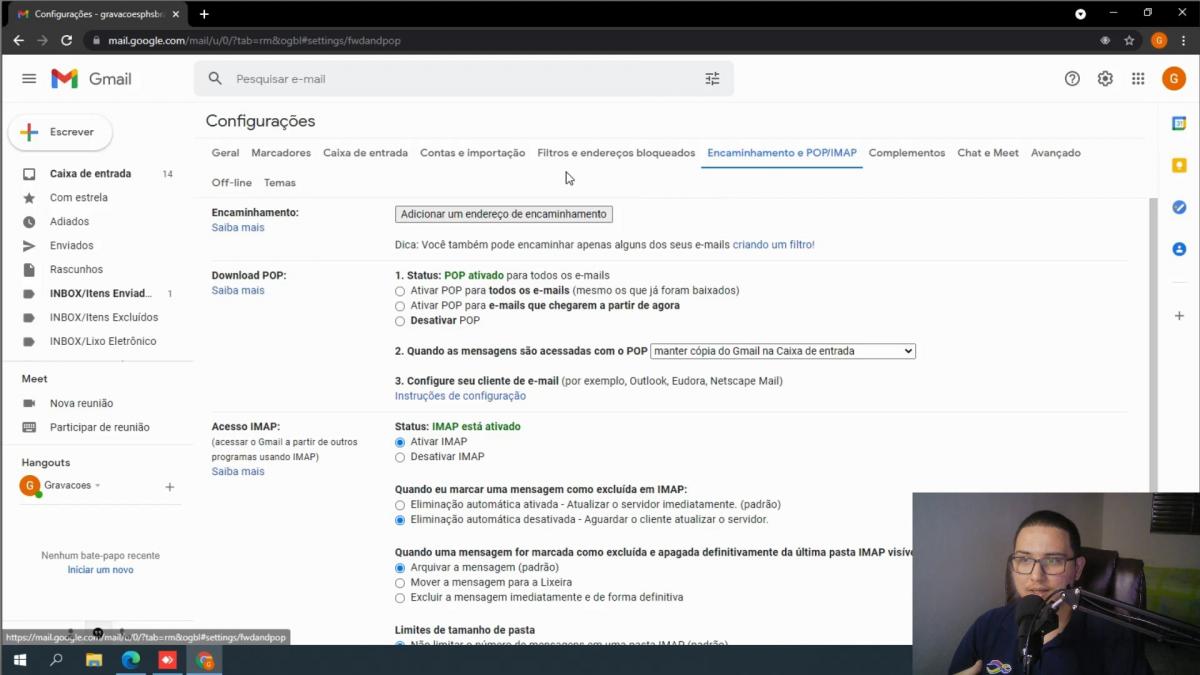Open the Avançado tab

pos(1056,153)
